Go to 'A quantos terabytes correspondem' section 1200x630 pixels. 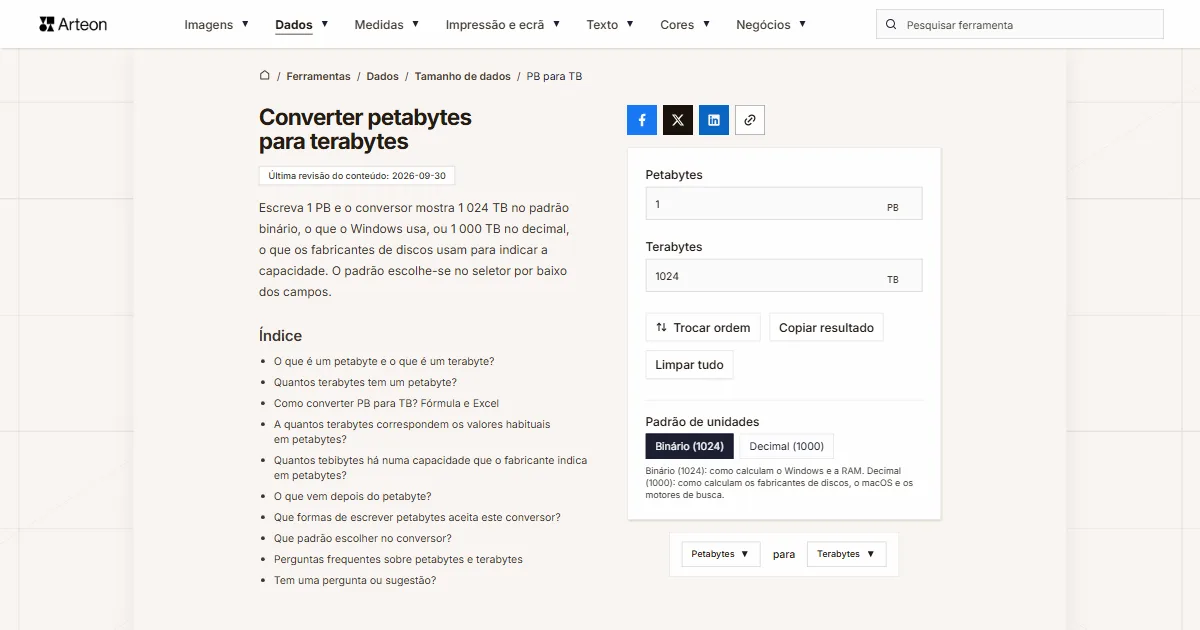(412, 432)
